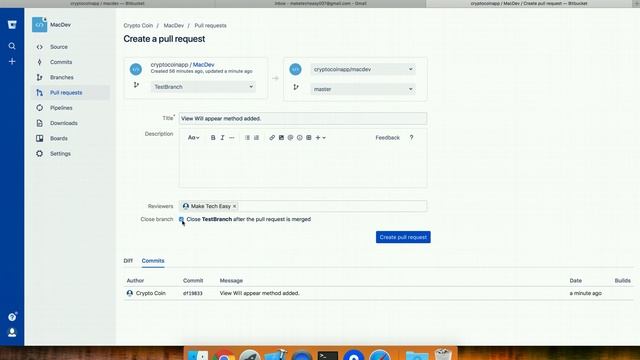The width and height of the screenshot is (640, 360).
Task: Open Downloads in the sidebar
Action: (x=64, y=123)
